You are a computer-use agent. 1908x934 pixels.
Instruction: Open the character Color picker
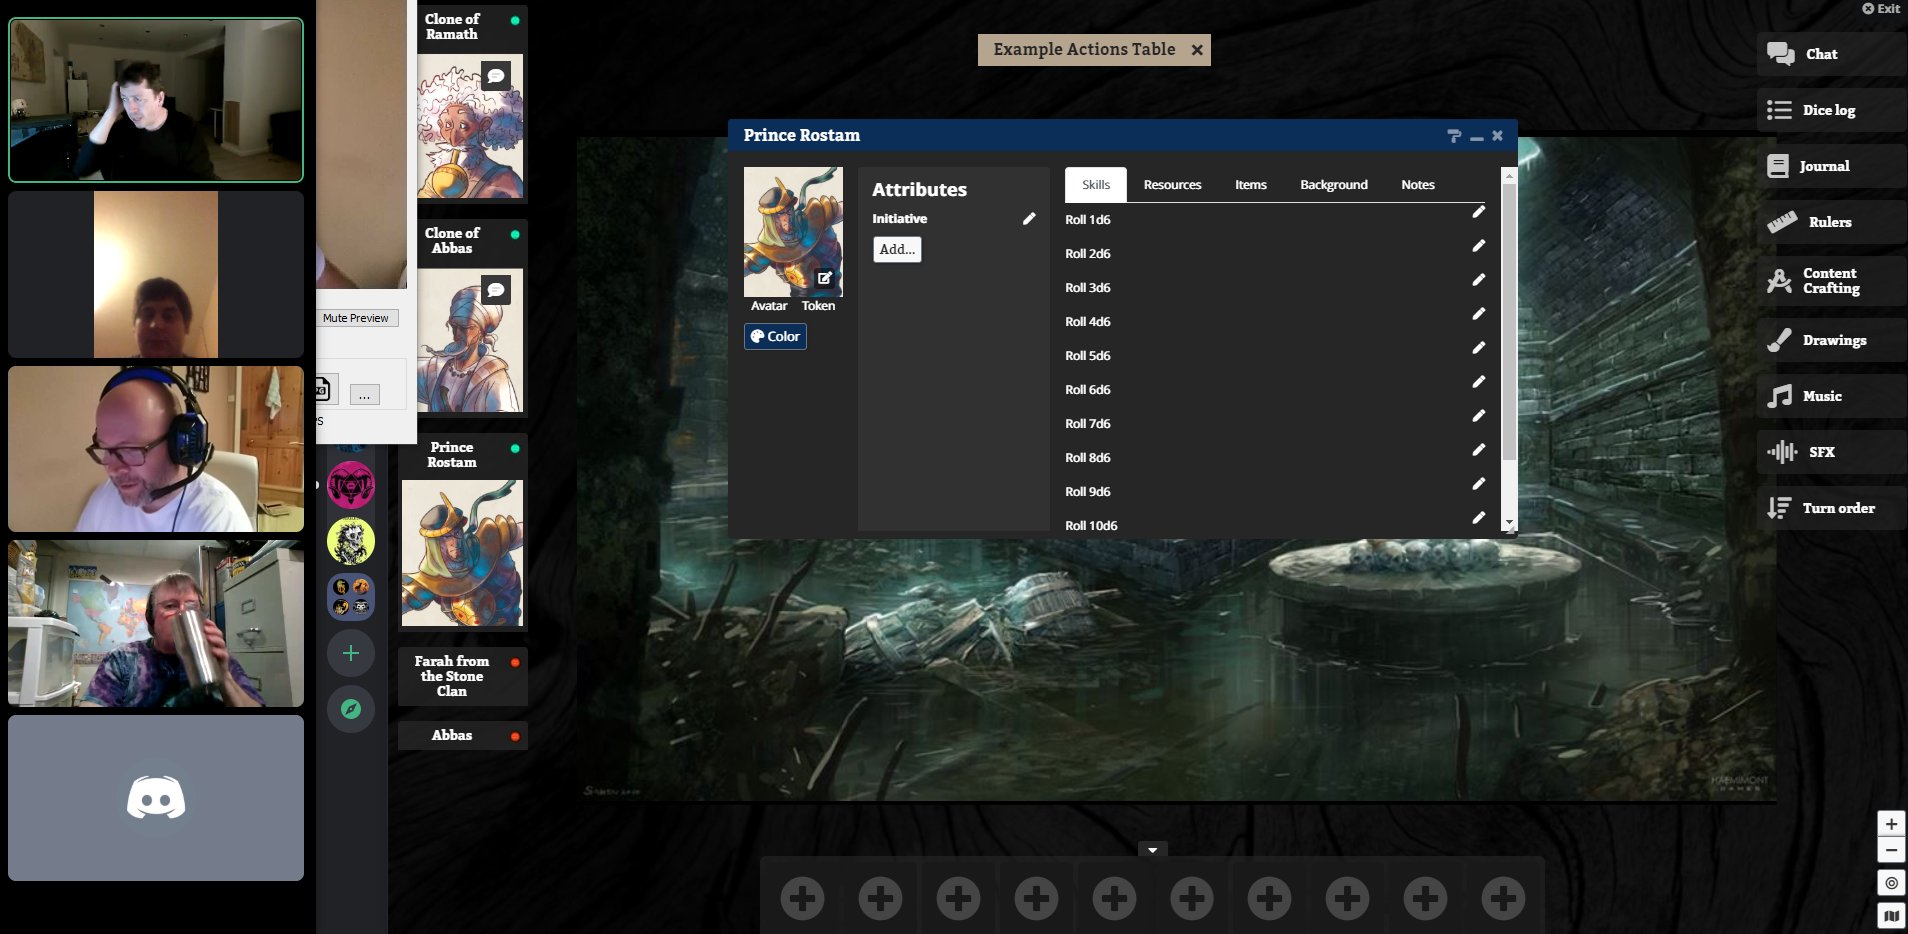pos(775,337)
